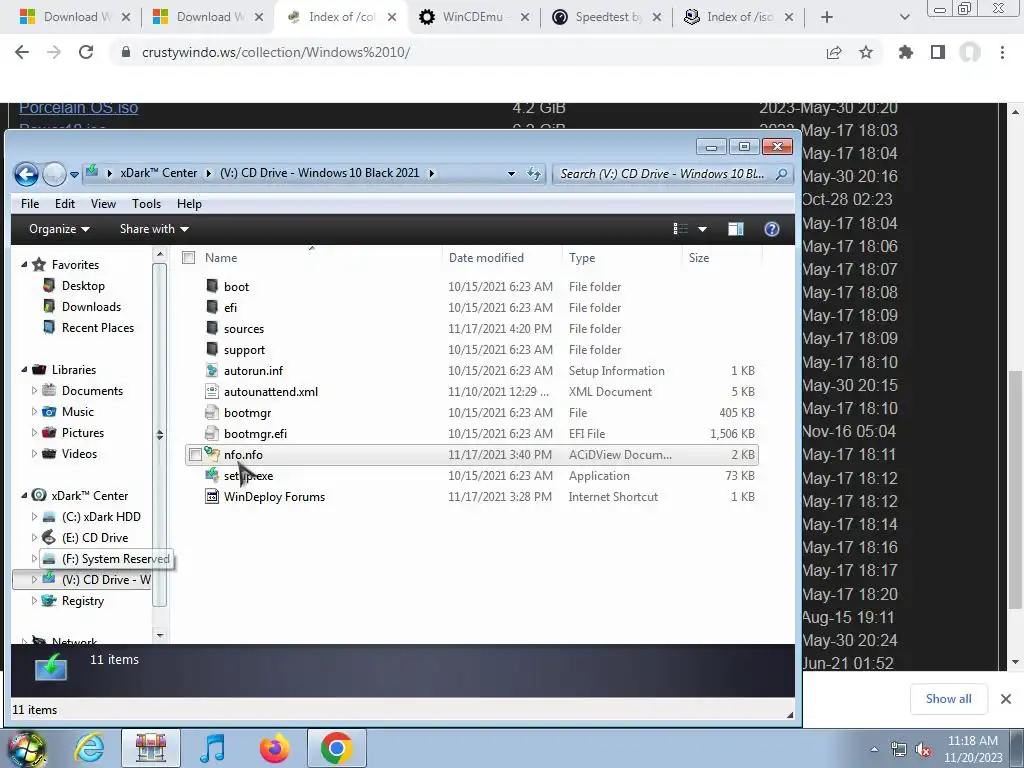Select the efi folder icon
The width and height of the screenshot is (1024, 768).
pyautogui.click(x=212, y=307)
